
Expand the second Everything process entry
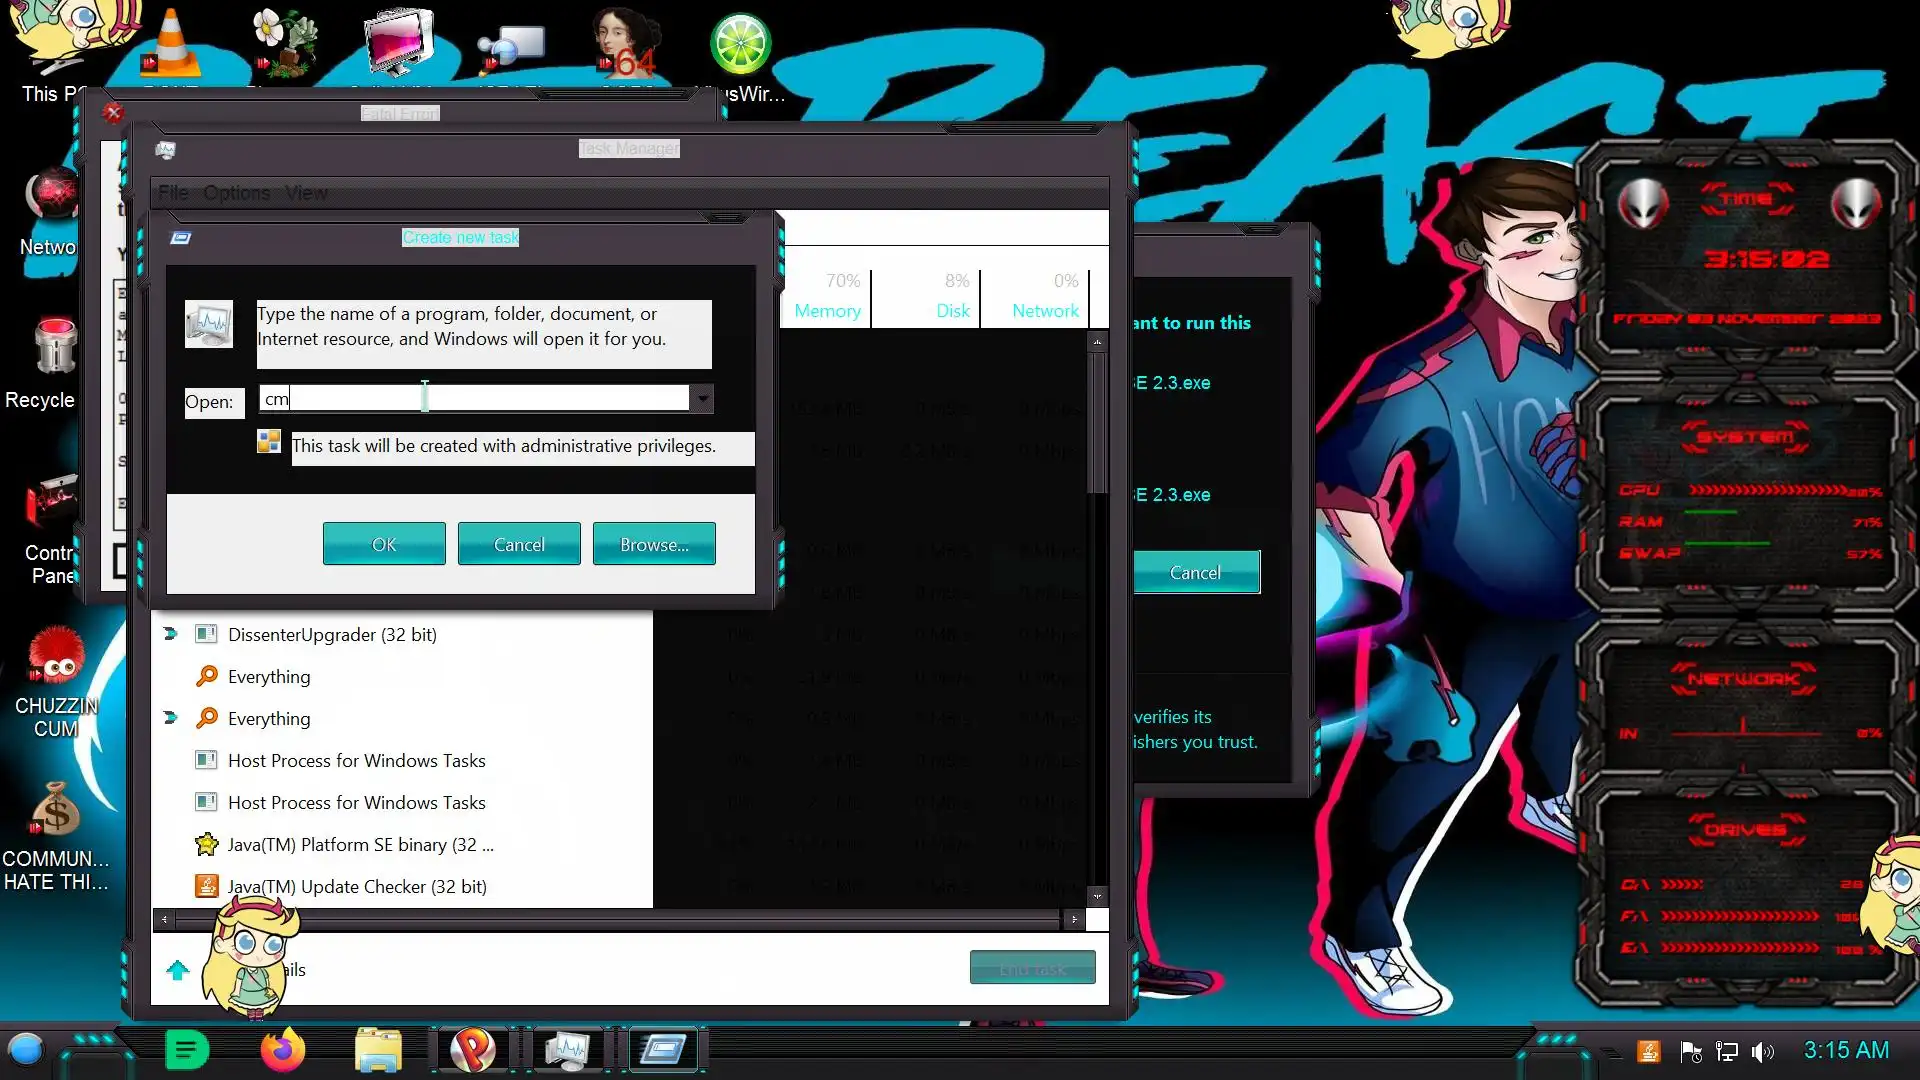click(170, 718)
